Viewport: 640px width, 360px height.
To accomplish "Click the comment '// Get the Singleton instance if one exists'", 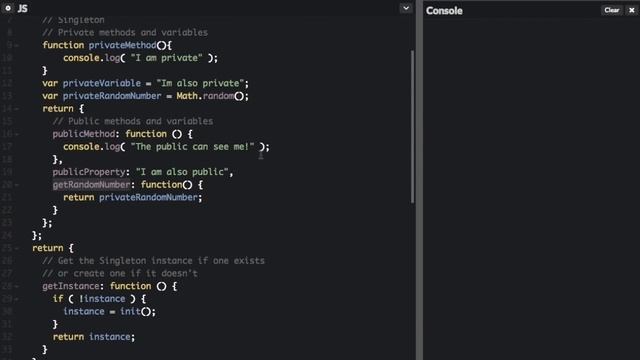I will click(x=153, y=260).
